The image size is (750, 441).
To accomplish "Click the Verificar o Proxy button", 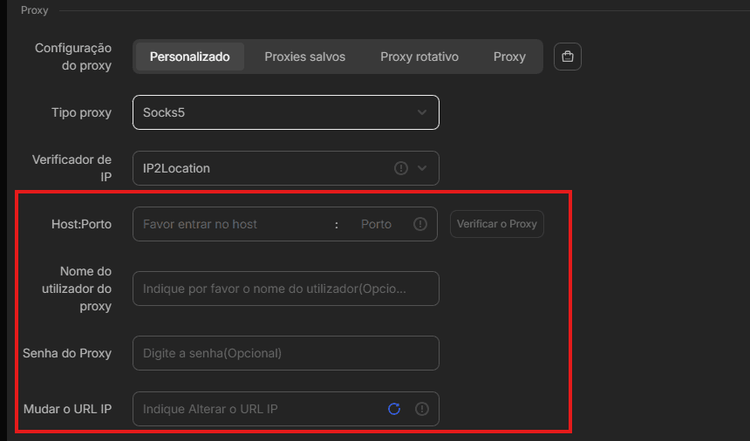I will [x=497, y=224].
